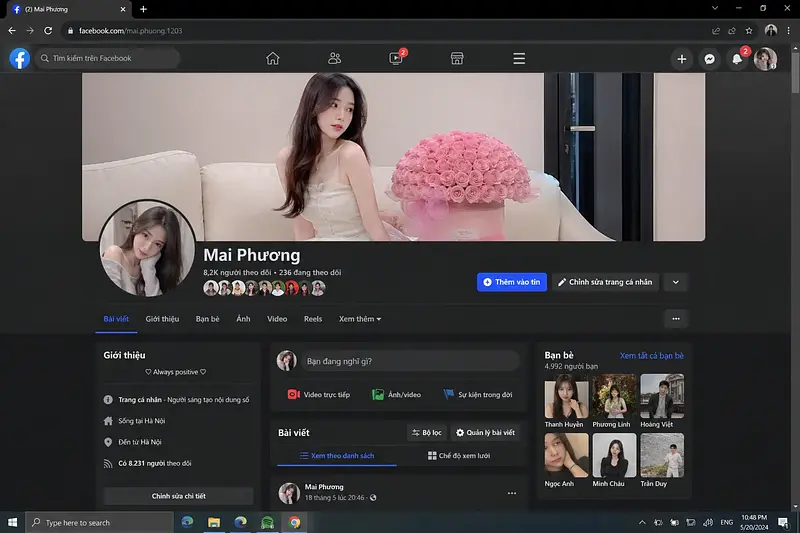Select the 'Reels' tab
Viewport: 800px width, 533px height.
[x=313, y=319]
